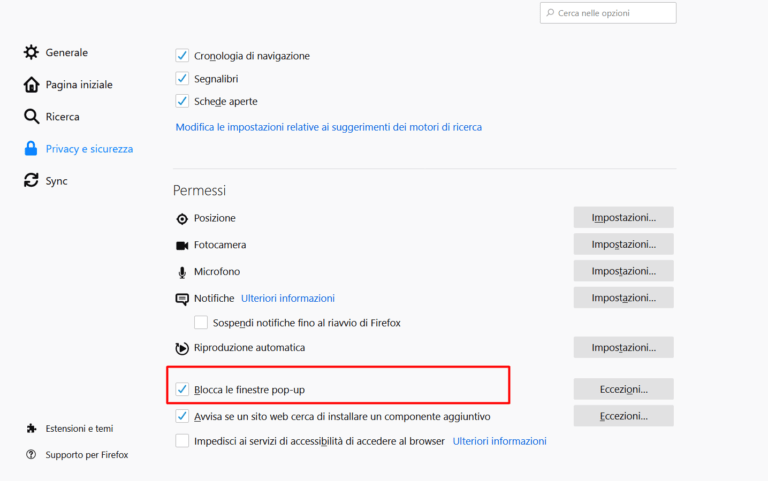Click the Supporto per Firefox help icon
The image size is (768, 481).
point(32,455)
